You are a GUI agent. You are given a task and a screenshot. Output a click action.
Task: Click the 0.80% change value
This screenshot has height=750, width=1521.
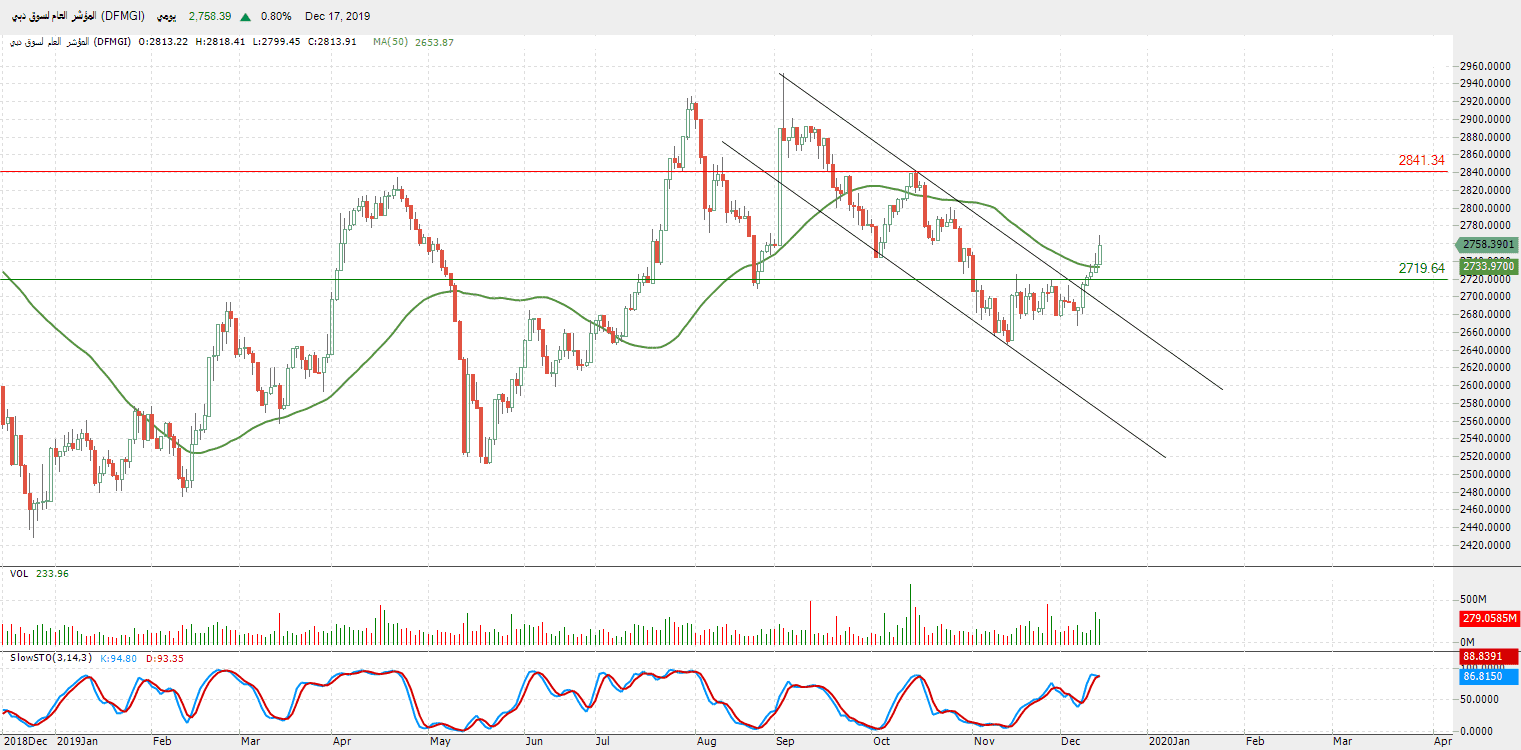(x=275, y=17)
